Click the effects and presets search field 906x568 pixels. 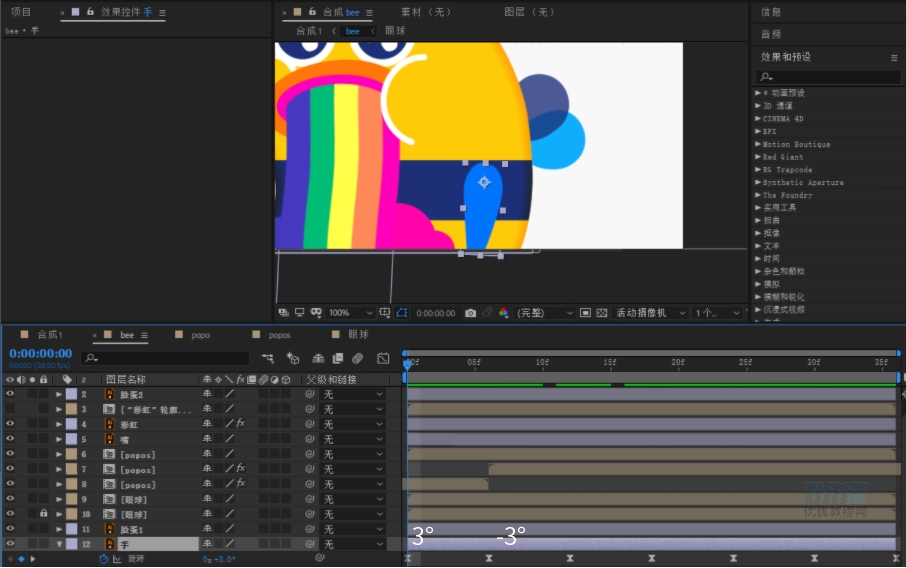828,76
